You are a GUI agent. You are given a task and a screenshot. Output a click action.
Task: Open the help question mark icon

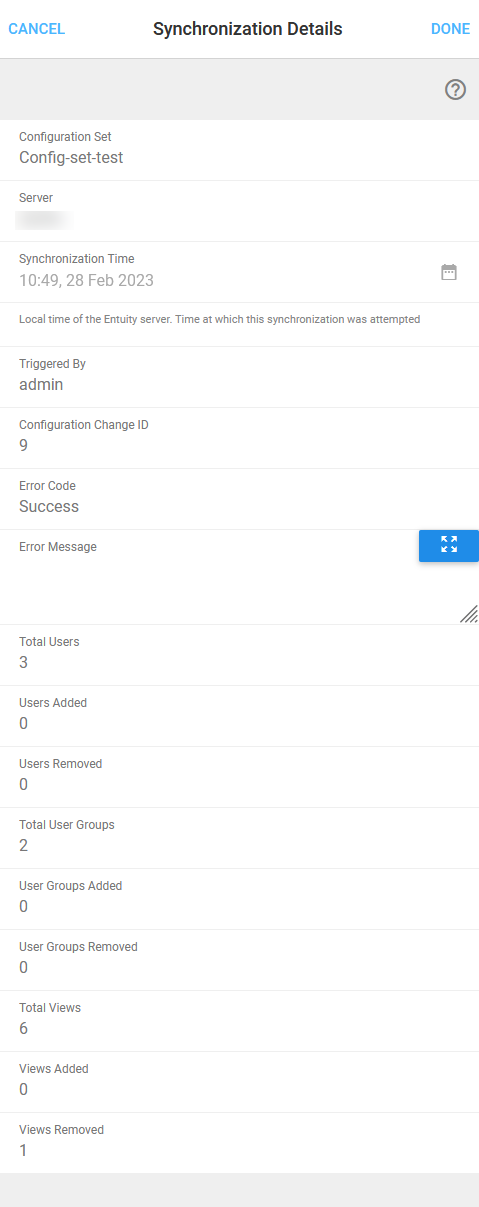coord(455,90)
